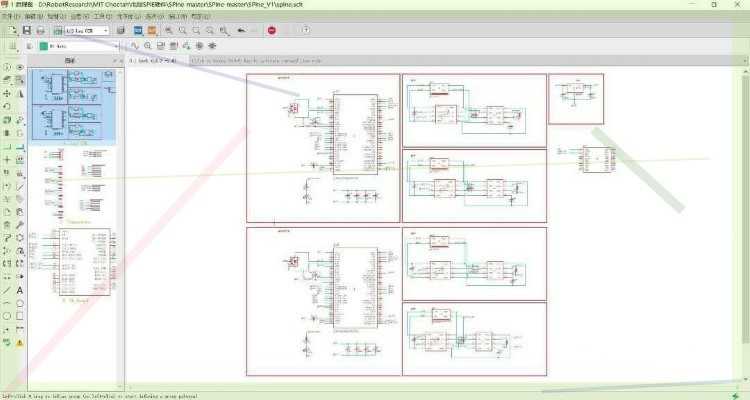Viewport: 750px width, 400px height.
Task: Select the Circle drawing tool
Action: coord(7,316)
